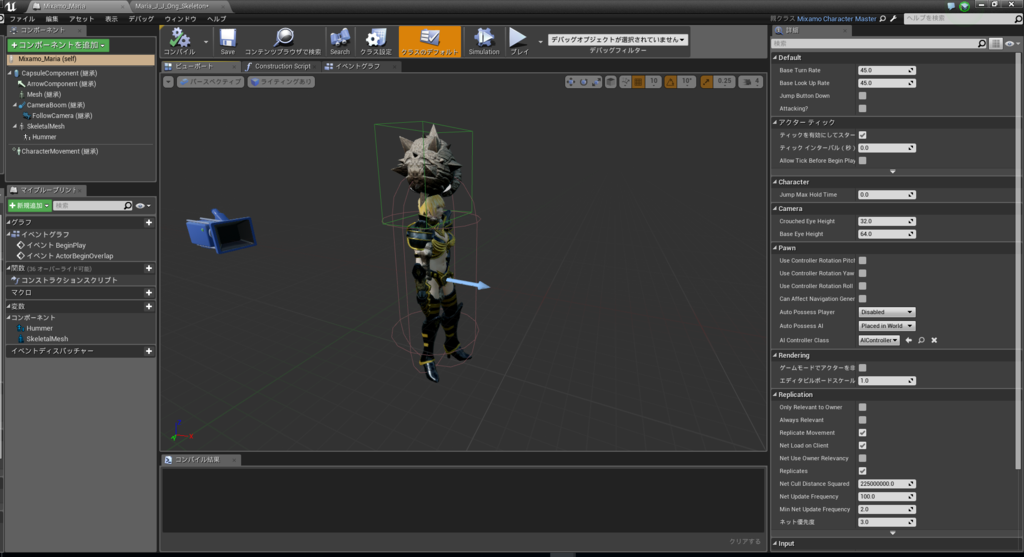1024x557 pixels.
Task: Click the コンポーネントを追加 (Add Component) button
Action: pyautogui.click(x=58, y=45)
